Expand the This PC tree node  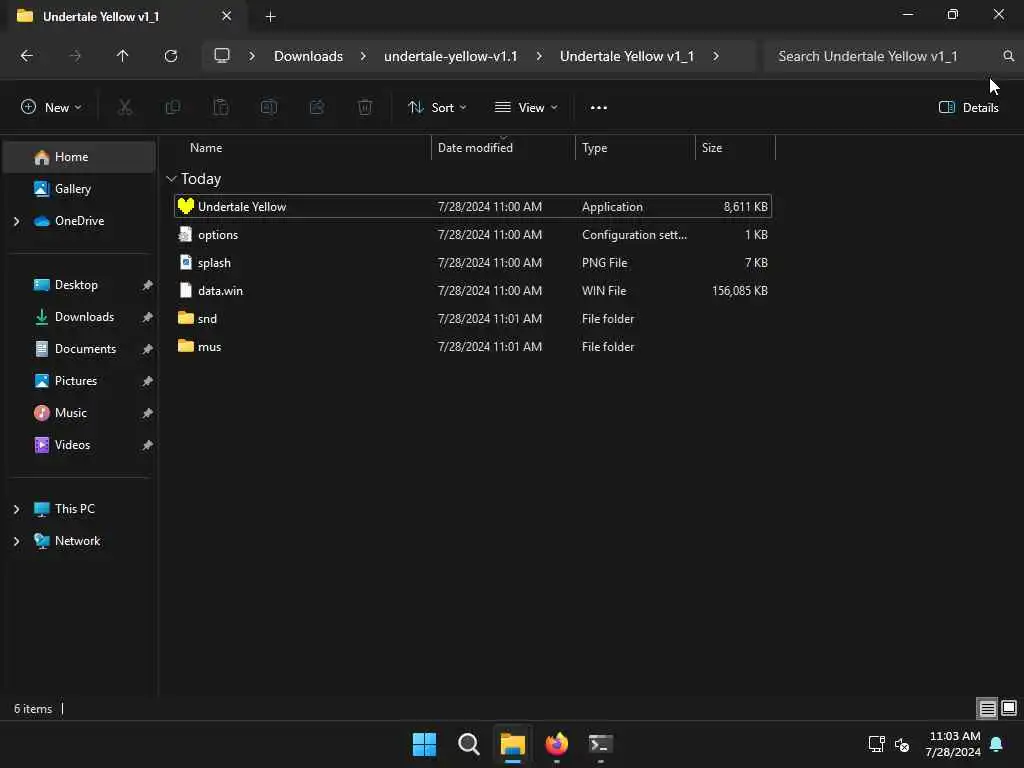16,509
